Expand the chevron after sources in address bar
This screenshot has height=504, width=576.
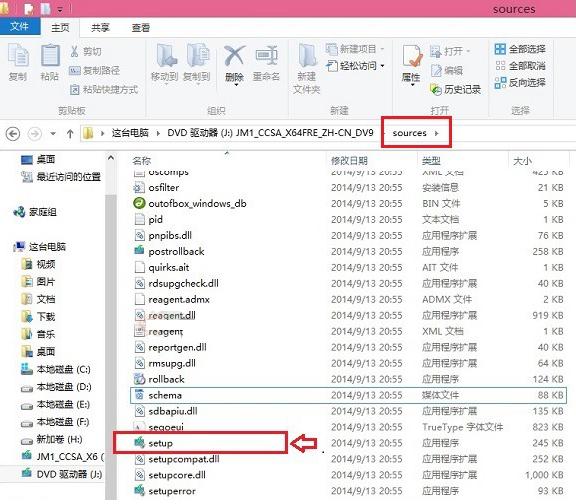[437, 133]
